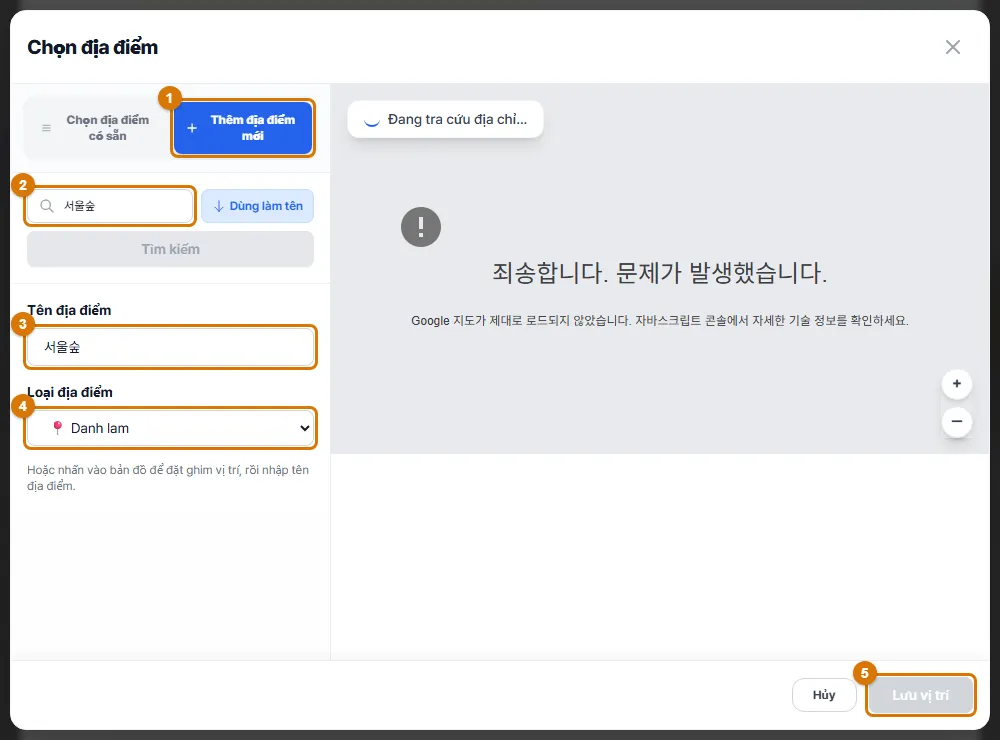This screenshot has height=740, width=1000.
Task: Zoom out the map with minus button
Action: [x=957, y=421]
